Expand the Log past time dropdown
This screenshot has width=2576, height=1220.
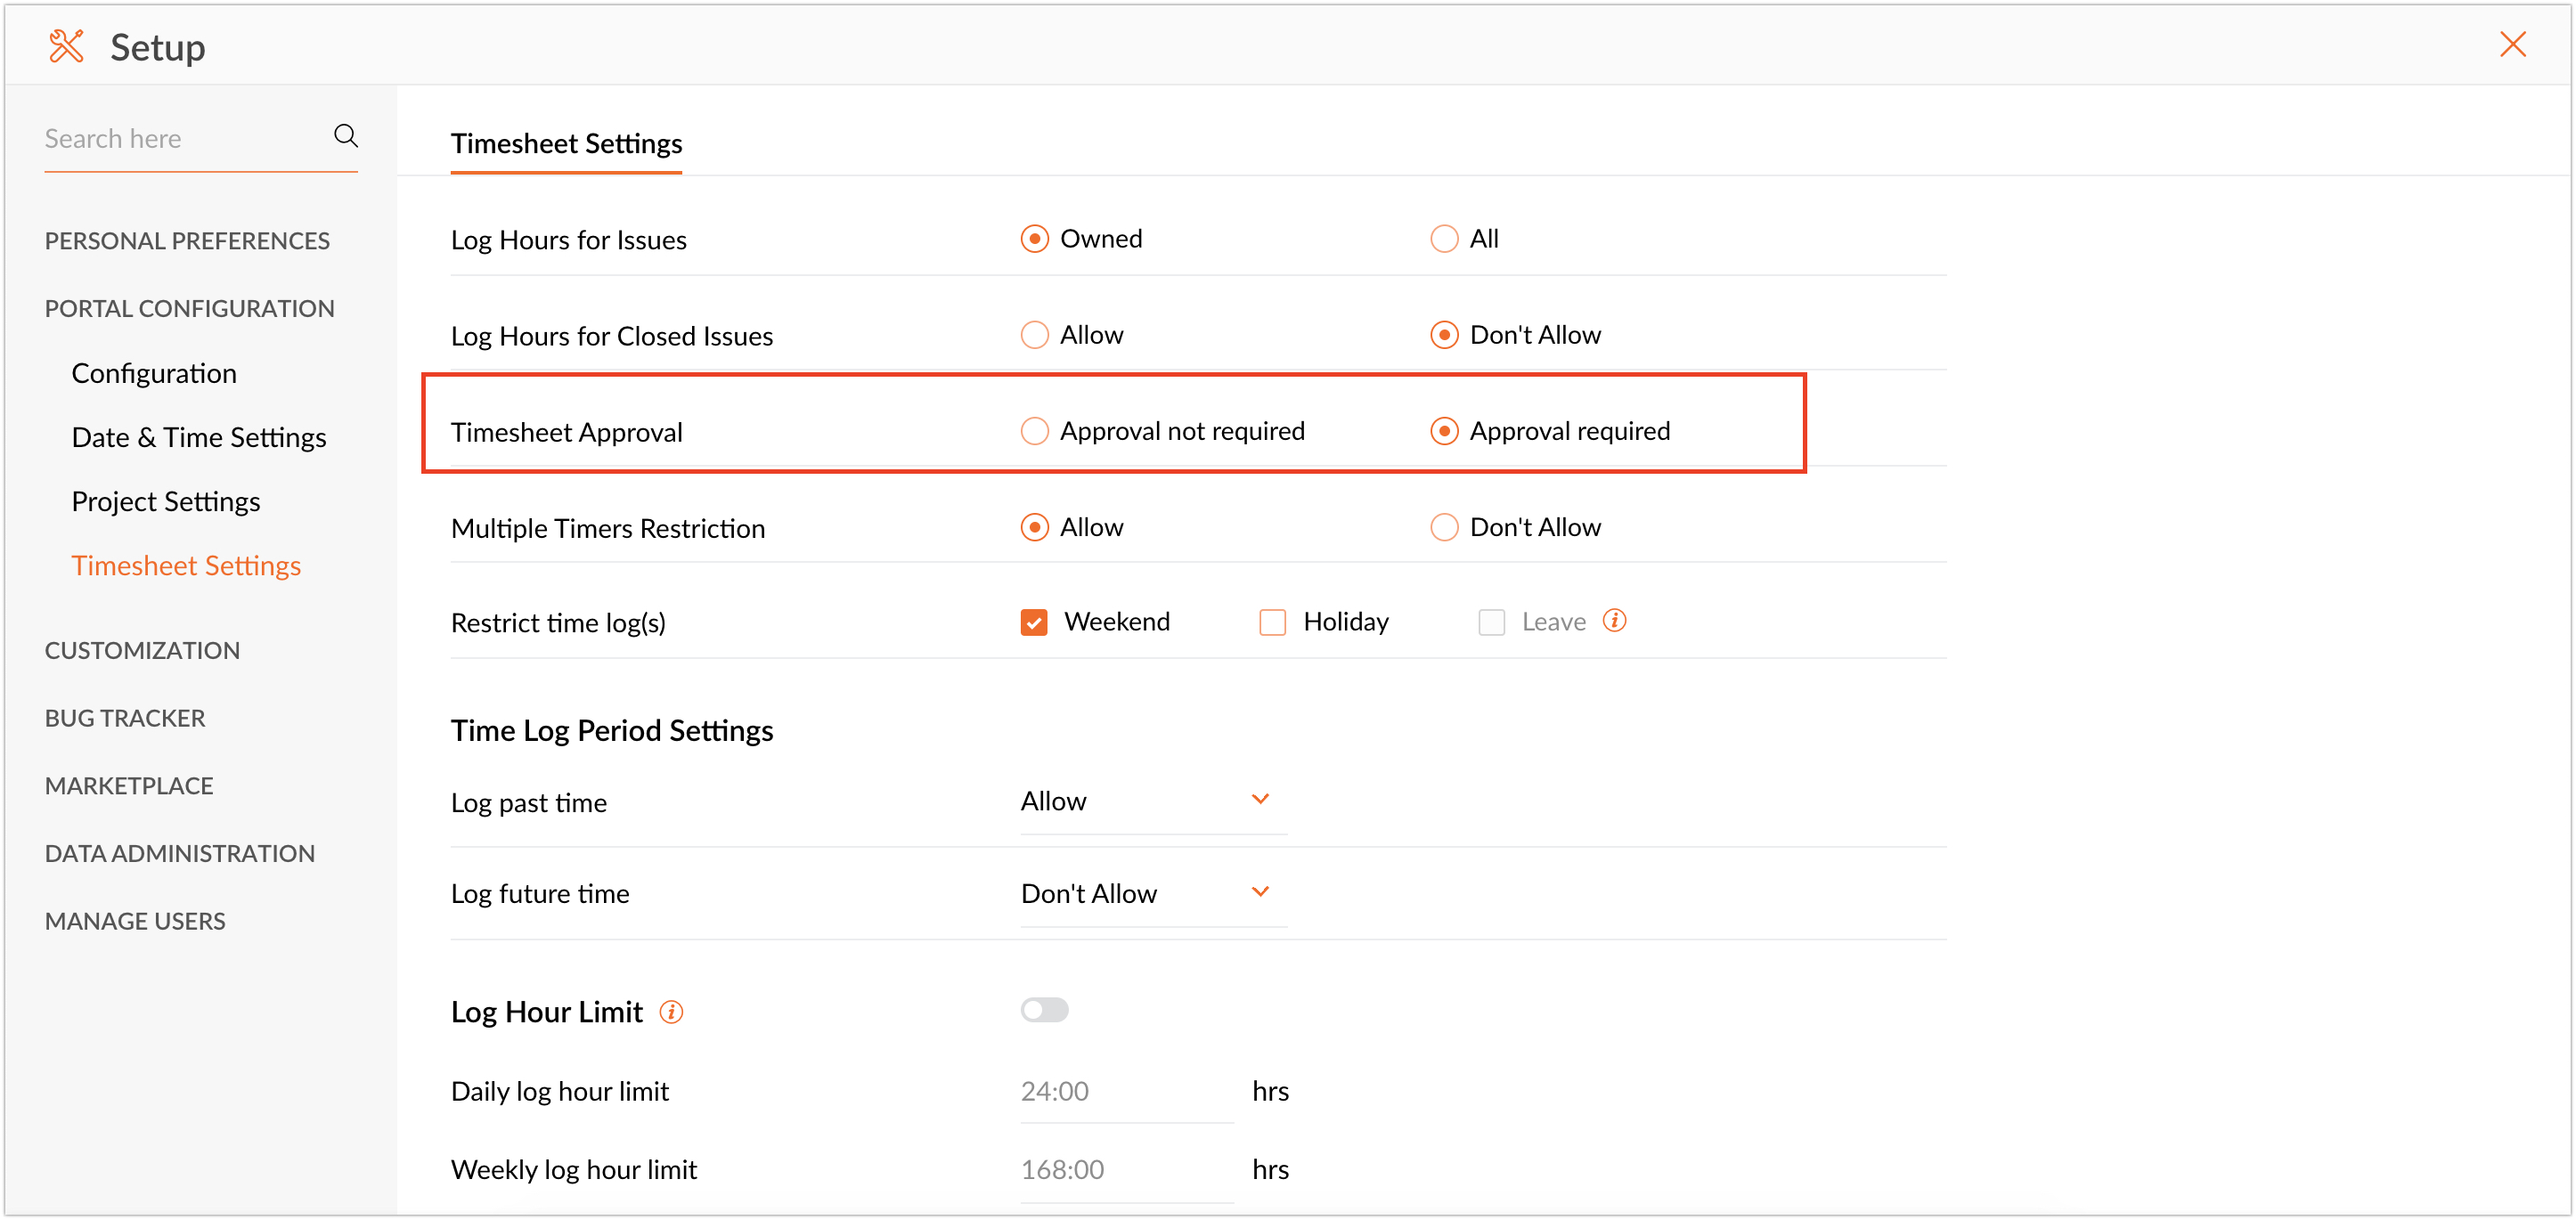pyautogui.click(x=1152, y=801)
